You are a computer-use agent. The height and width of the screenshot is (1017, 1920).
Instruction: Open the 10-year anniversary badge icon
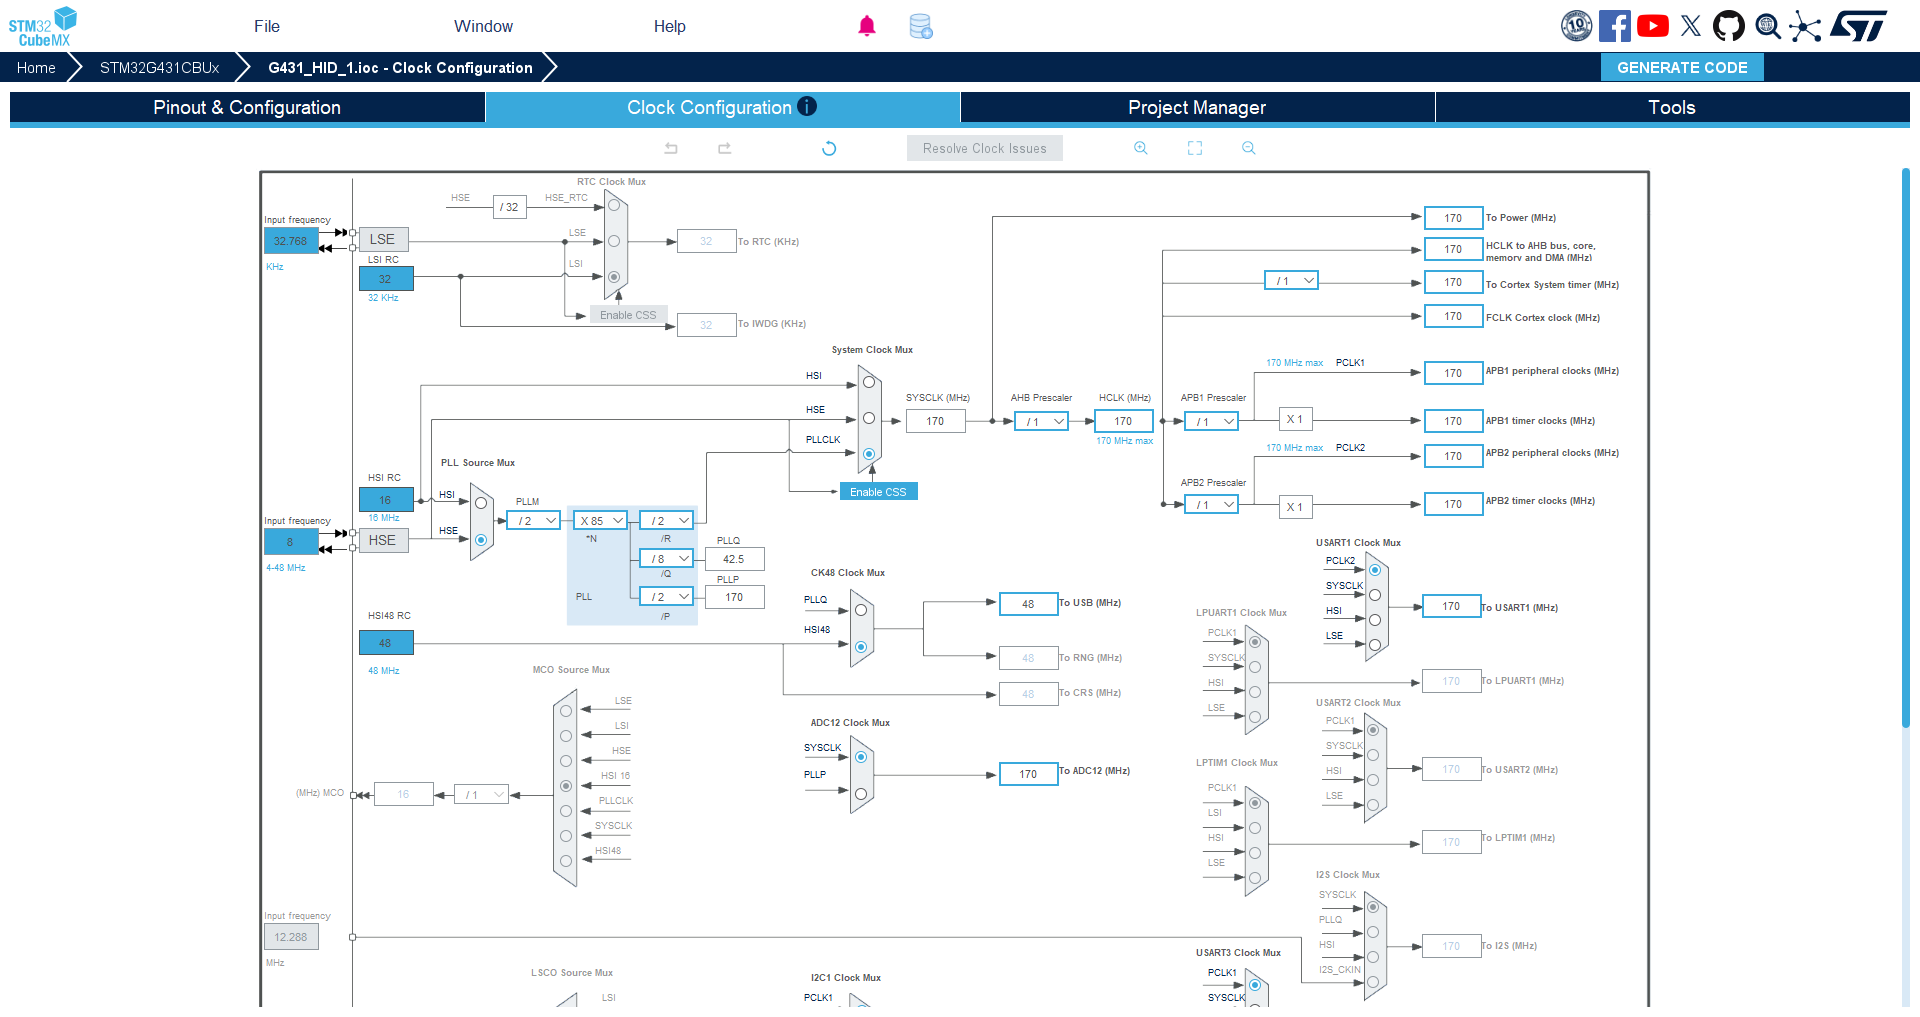pos(1577,26)
